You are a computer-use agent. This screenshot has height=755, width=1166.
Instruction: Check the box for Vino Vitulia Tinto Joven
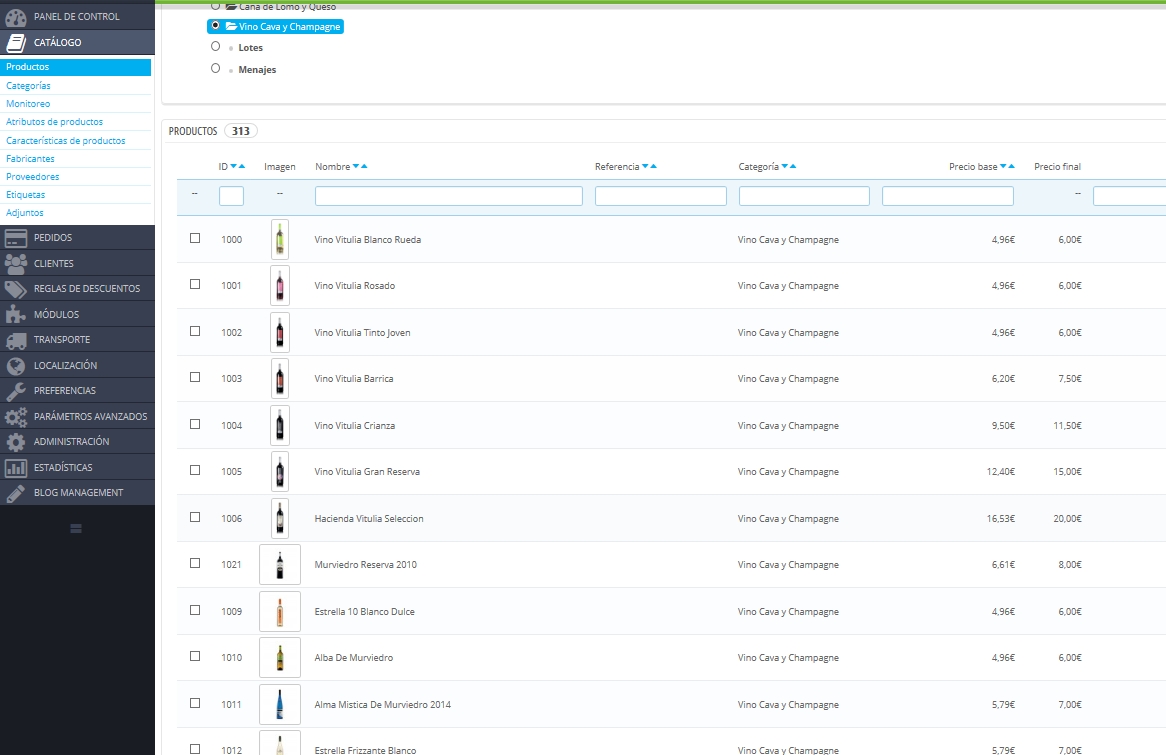point(195,331)
